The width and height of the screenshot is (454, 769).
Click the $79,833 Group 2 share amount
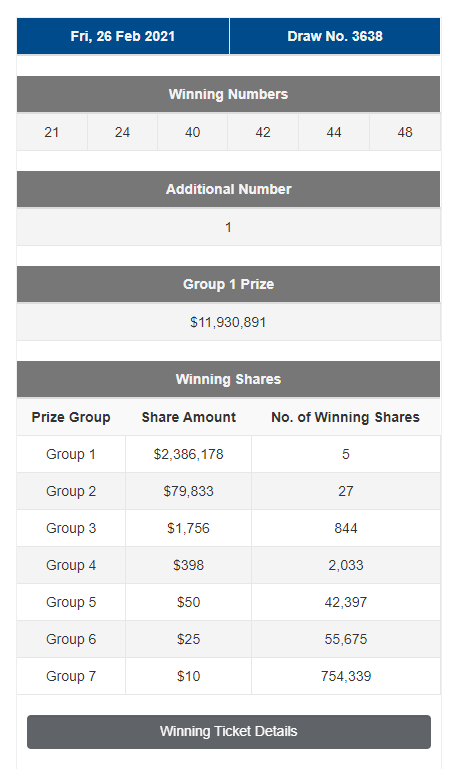click(189, 491)
